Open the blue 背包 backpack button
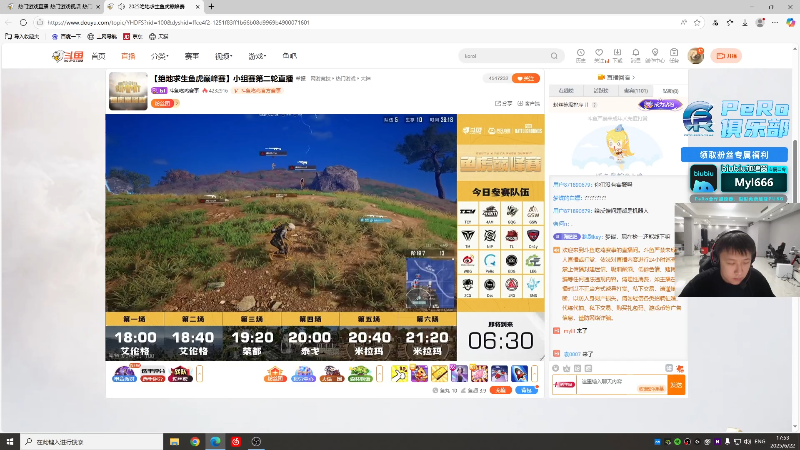Image resolution: width=800 pixels, height=450 pixels. click(526, 390)
